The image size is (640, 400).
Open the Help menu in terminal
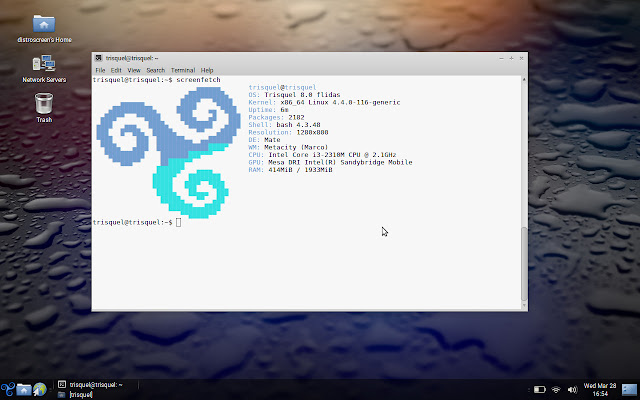tap(207, 70)
